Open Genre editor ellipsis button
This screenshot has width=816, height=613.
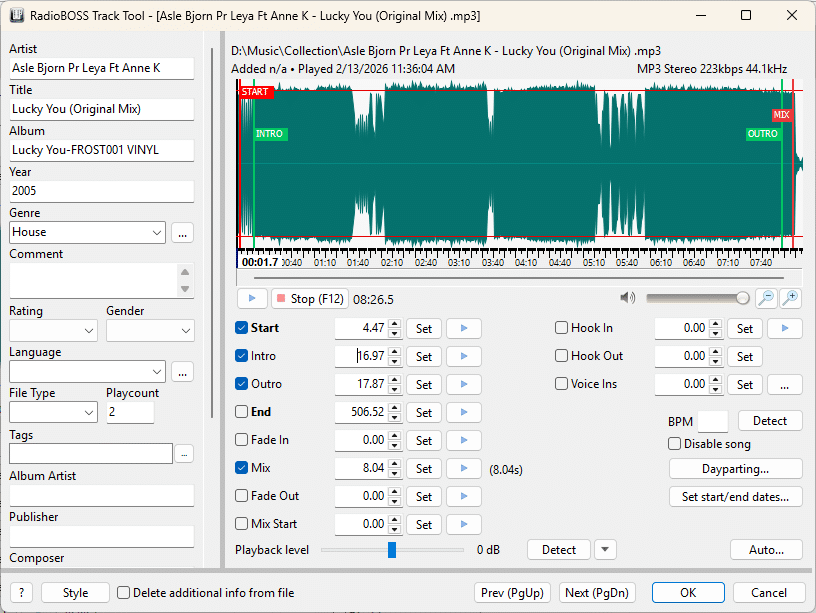click(182, 233)
